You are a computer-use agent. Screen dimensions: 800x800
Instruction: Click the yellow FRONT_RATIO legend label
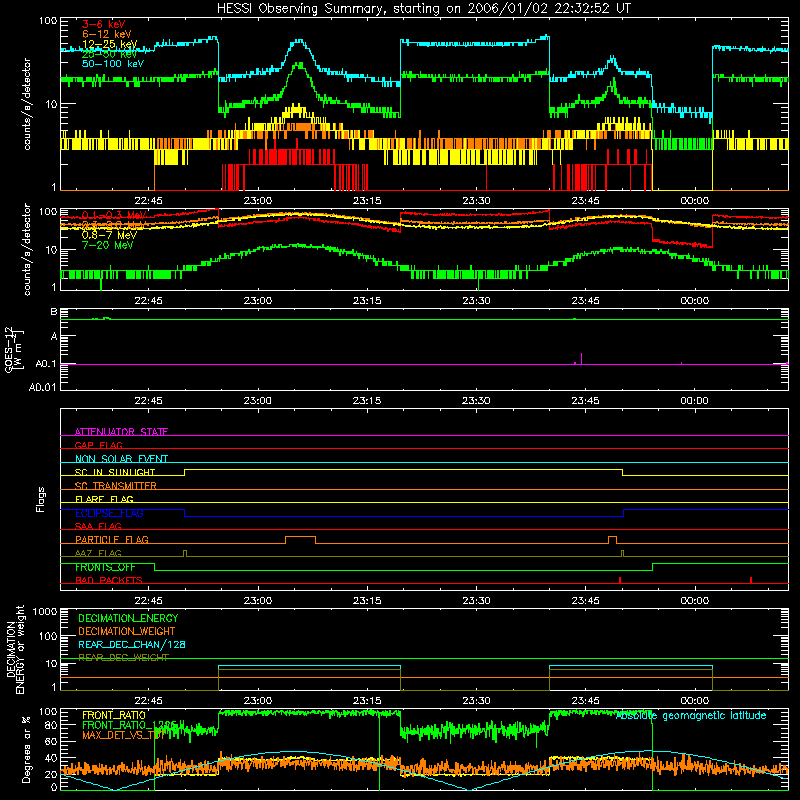coord(114,715)
